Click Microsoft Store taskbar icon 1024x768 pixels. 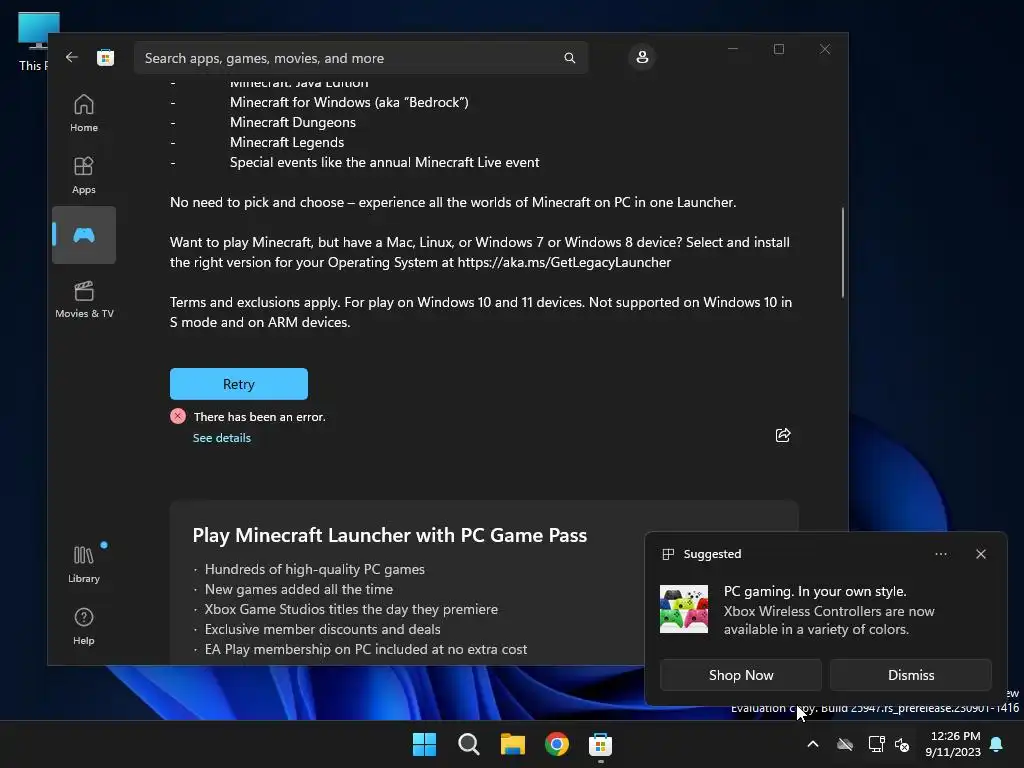(x=601, y=744)
